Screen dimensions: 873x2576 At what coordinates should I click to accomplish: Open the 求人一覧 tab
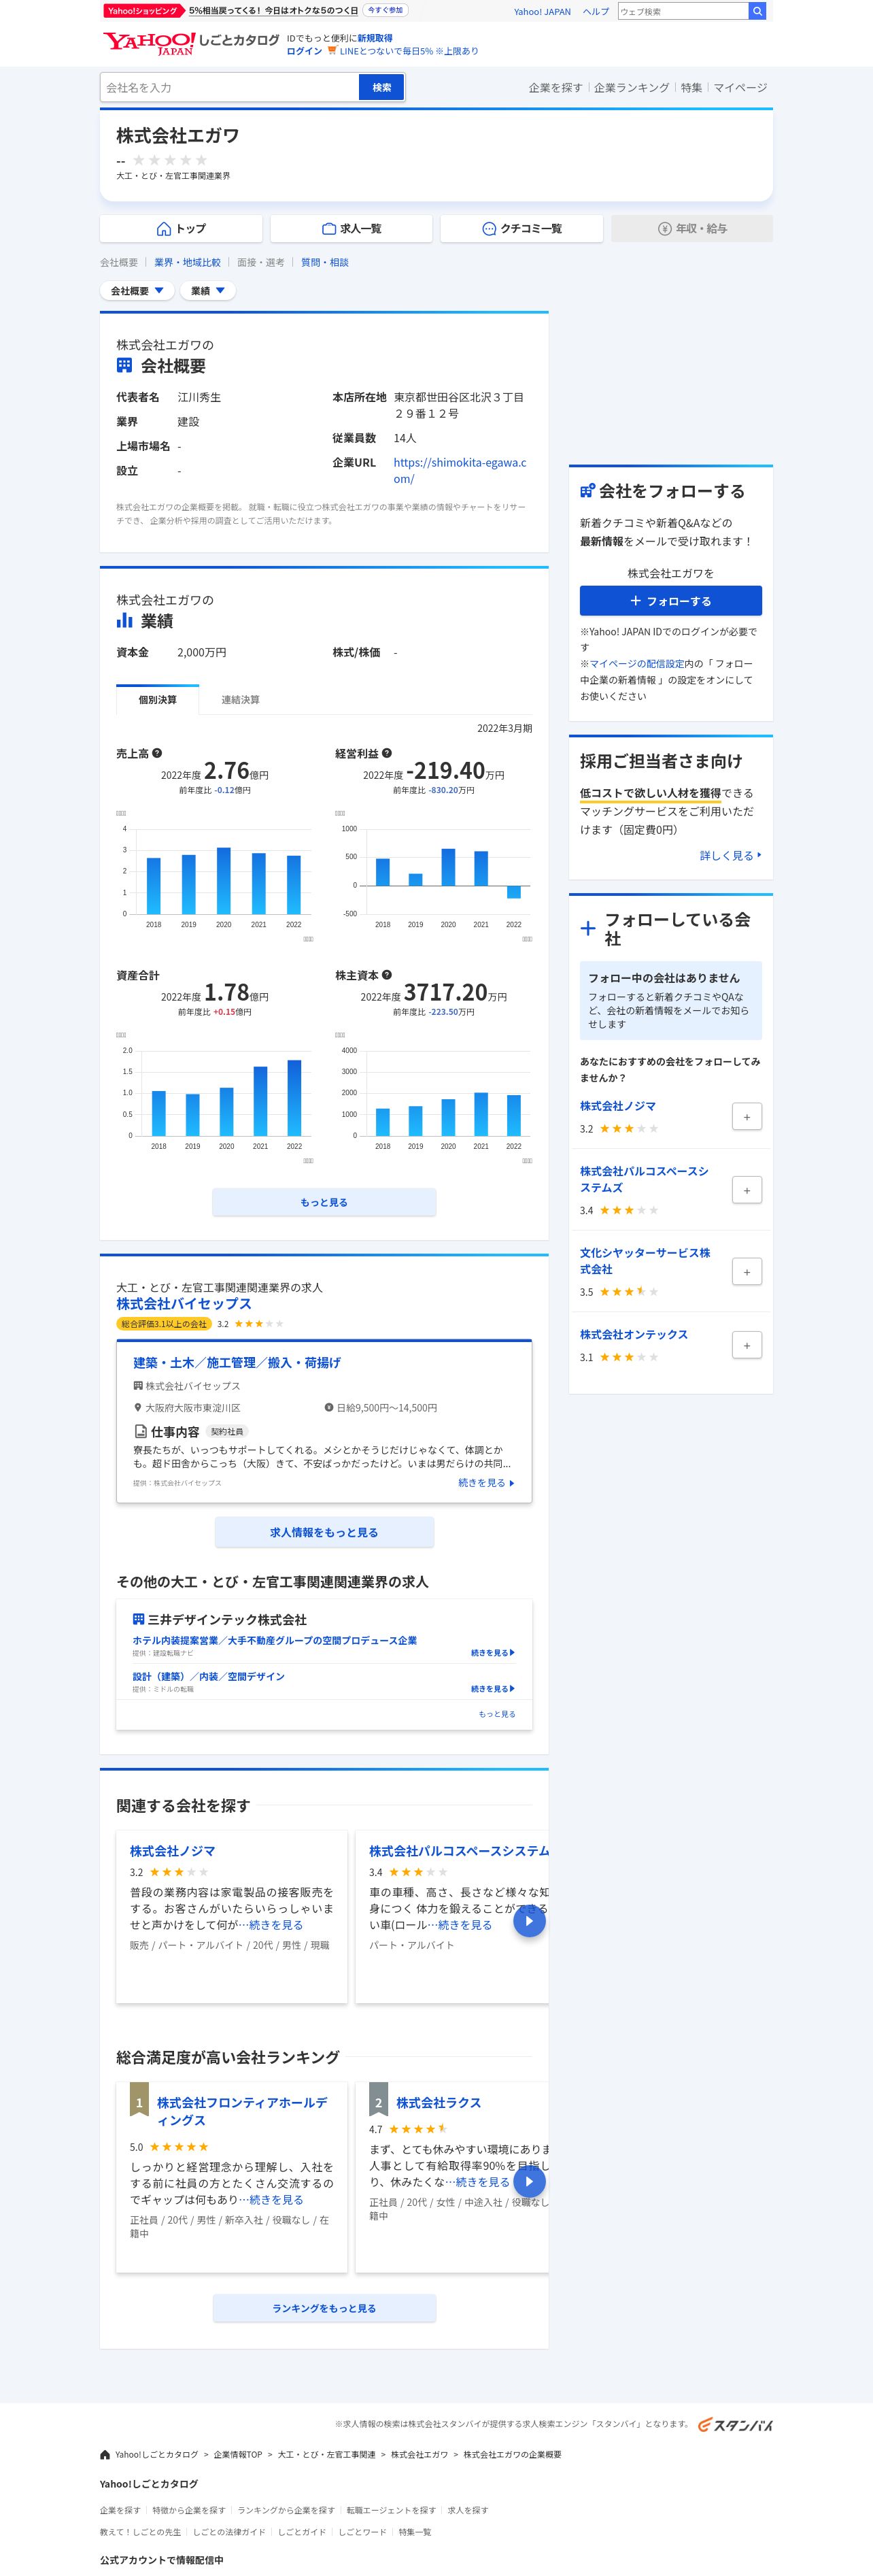click(351, 229)
